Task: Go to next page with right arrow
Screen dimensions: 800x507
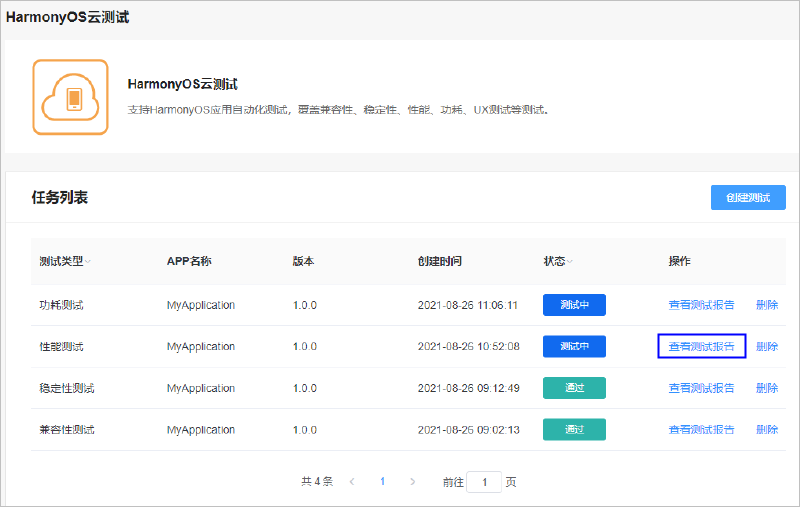Action: click(412, 481)
